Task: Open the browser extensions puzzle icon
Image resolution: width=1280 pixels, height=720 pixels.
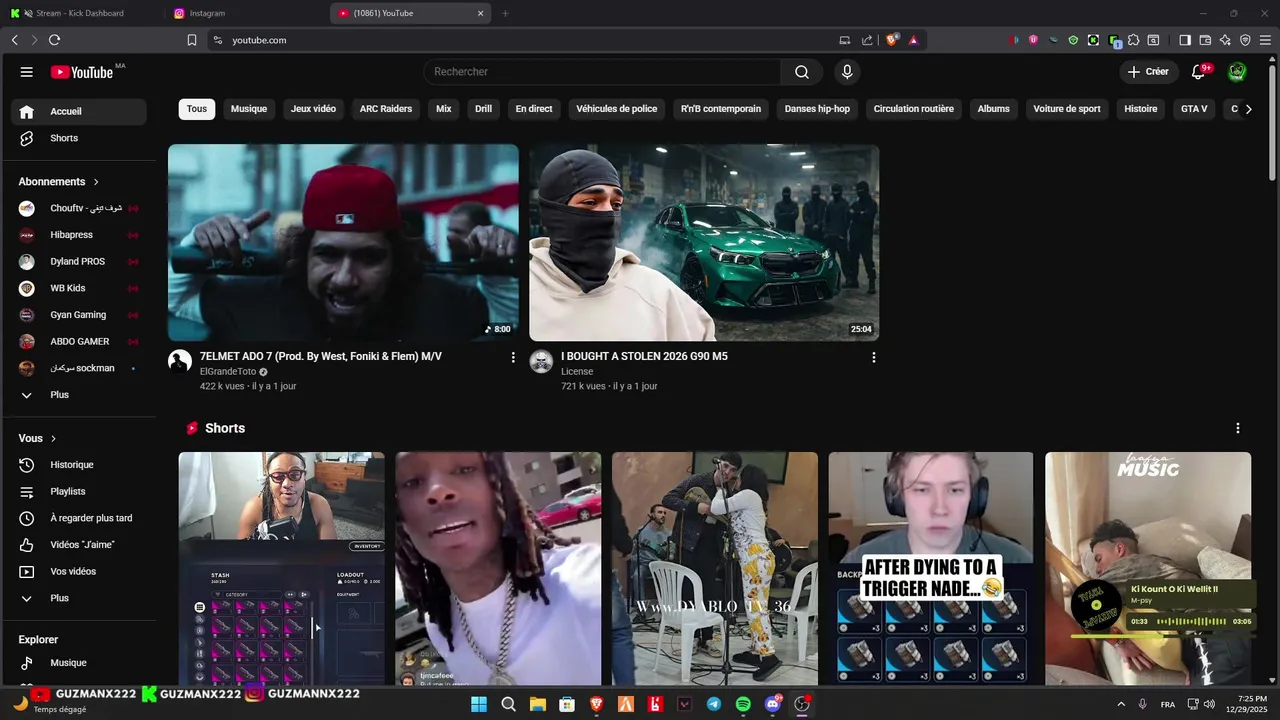Action: (x=1133, y=40)
